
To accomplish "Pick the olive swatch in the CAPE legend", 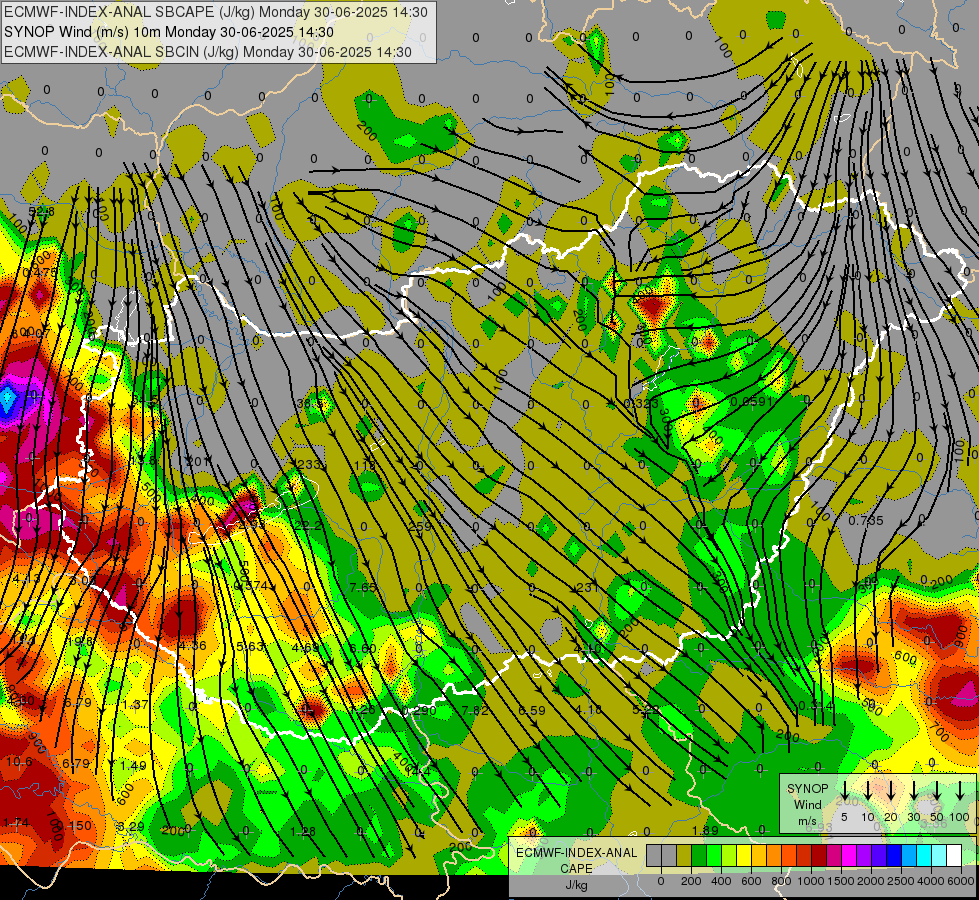I will (684, 856).
